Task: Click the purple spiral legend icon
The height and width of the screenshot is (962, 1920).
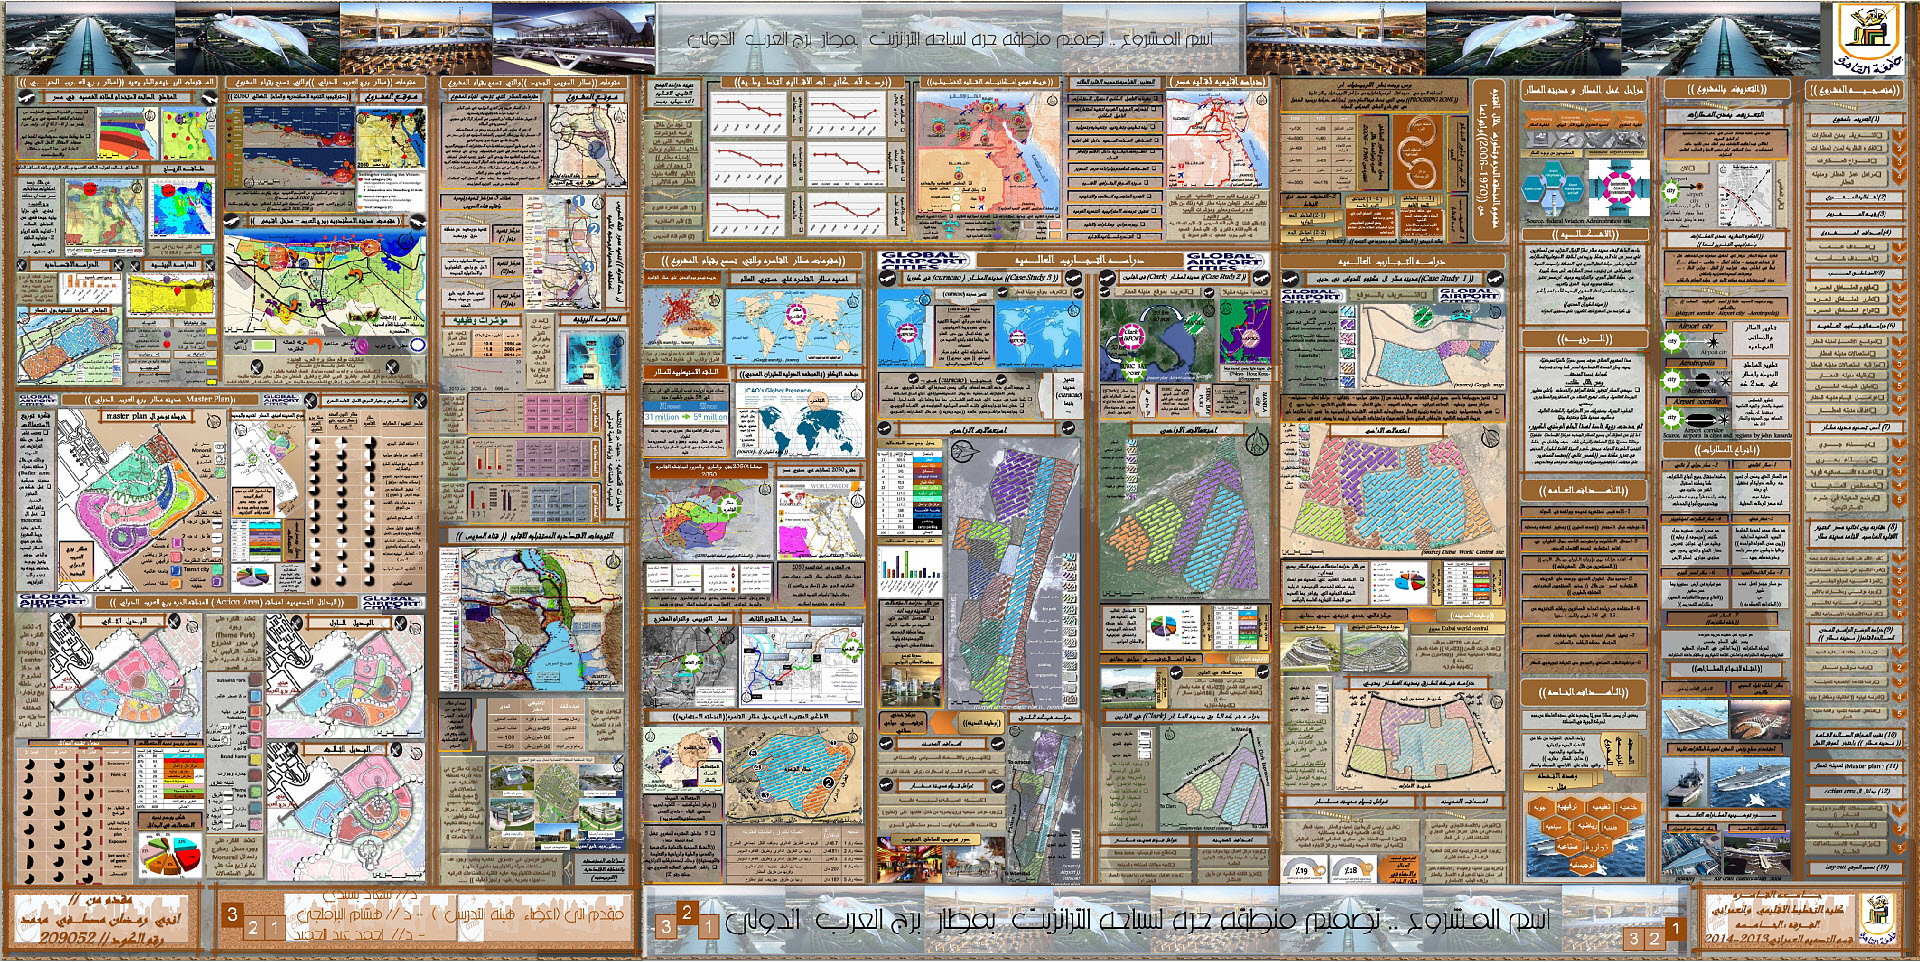Action: 361,345
